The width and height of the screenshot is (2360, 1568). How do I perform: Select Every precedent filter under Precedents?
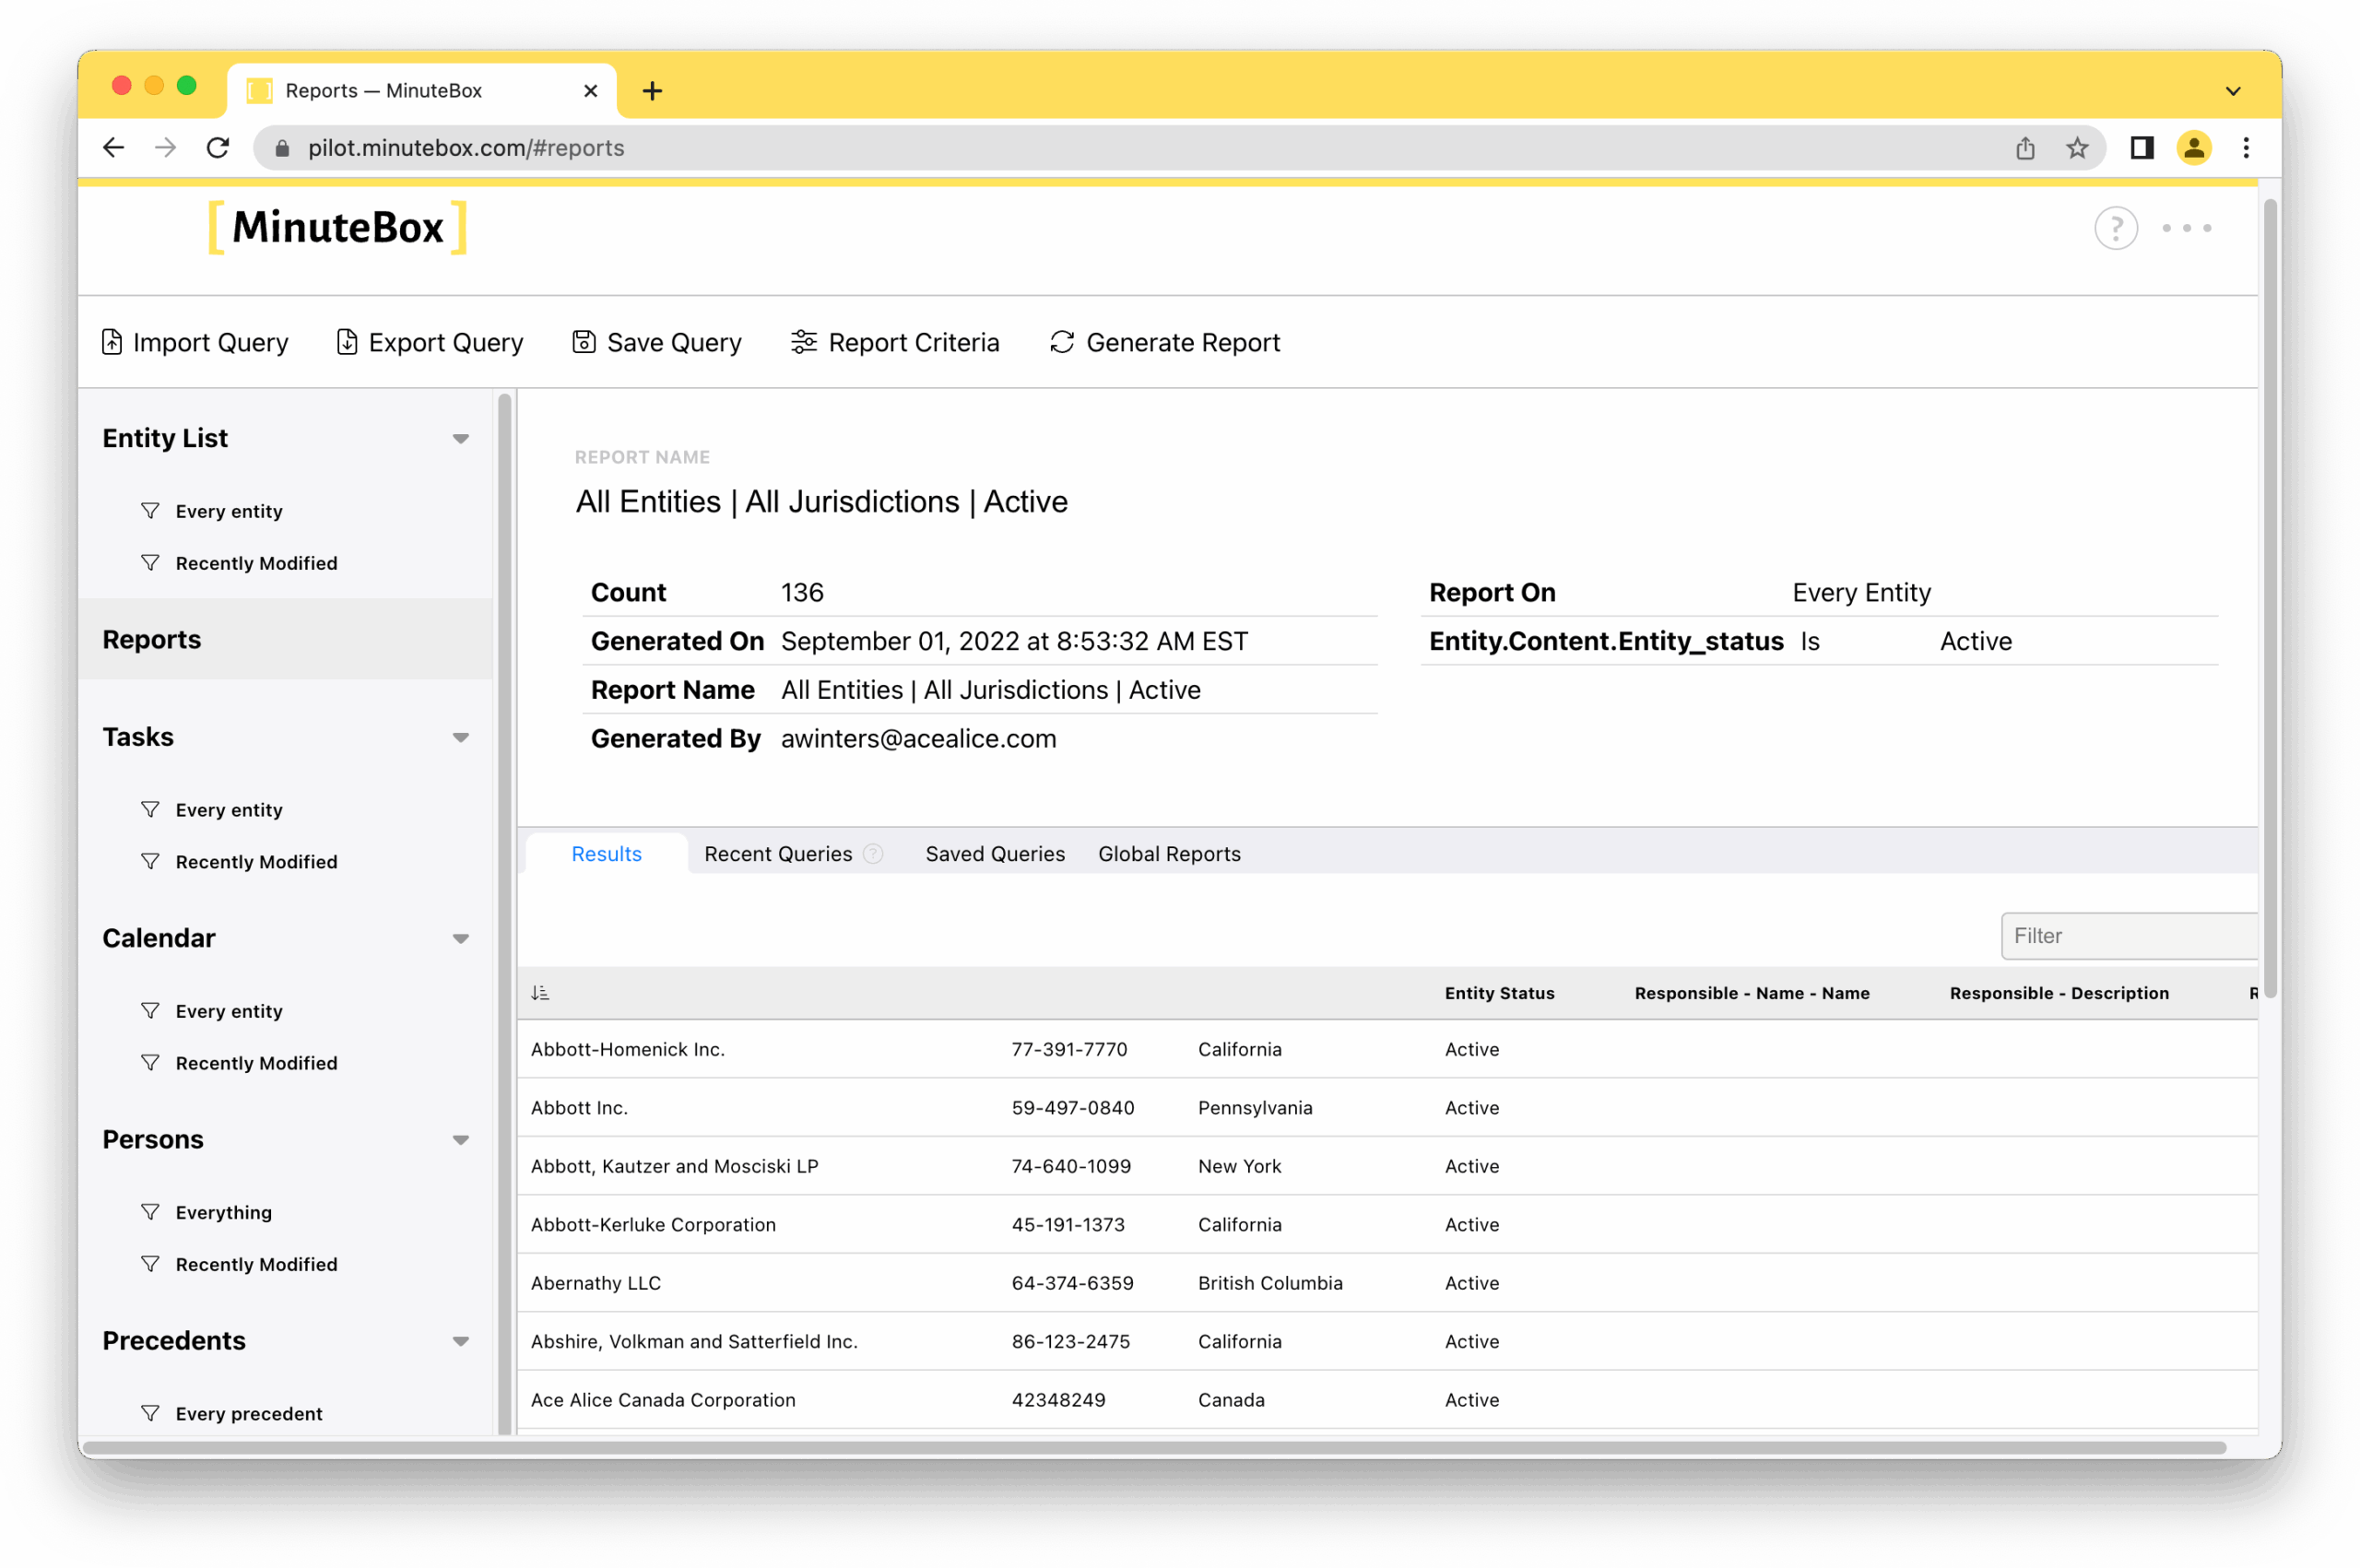248,1413
